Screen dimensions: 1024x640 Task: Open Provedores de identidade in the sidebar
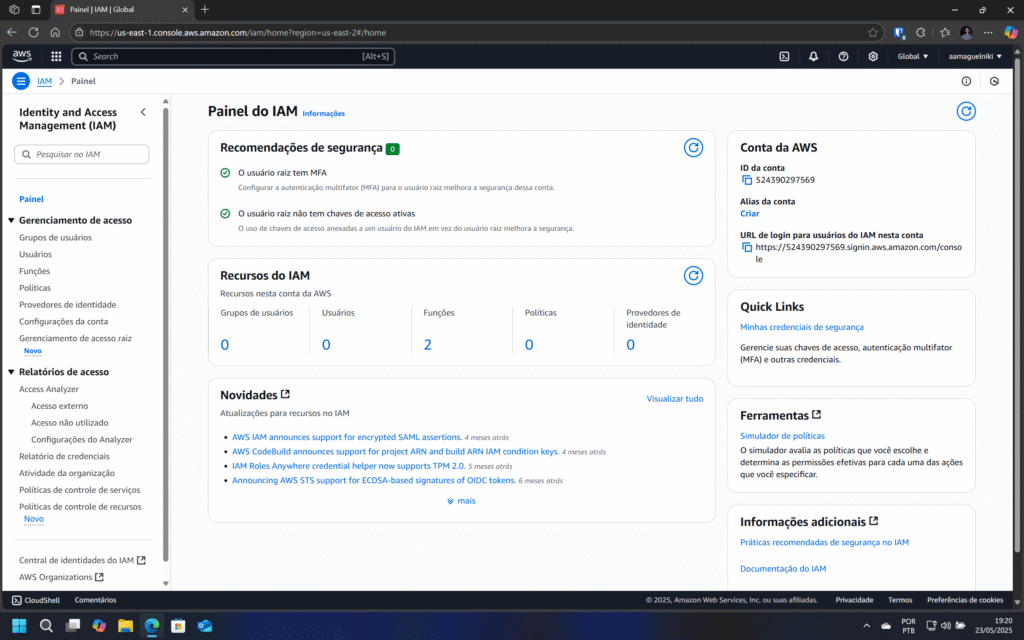pos(67,305)
